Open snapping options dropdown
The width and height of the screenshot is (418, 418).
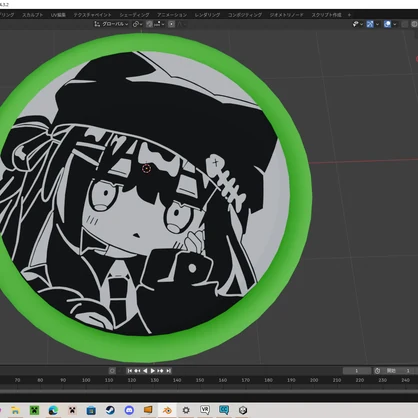159,24
